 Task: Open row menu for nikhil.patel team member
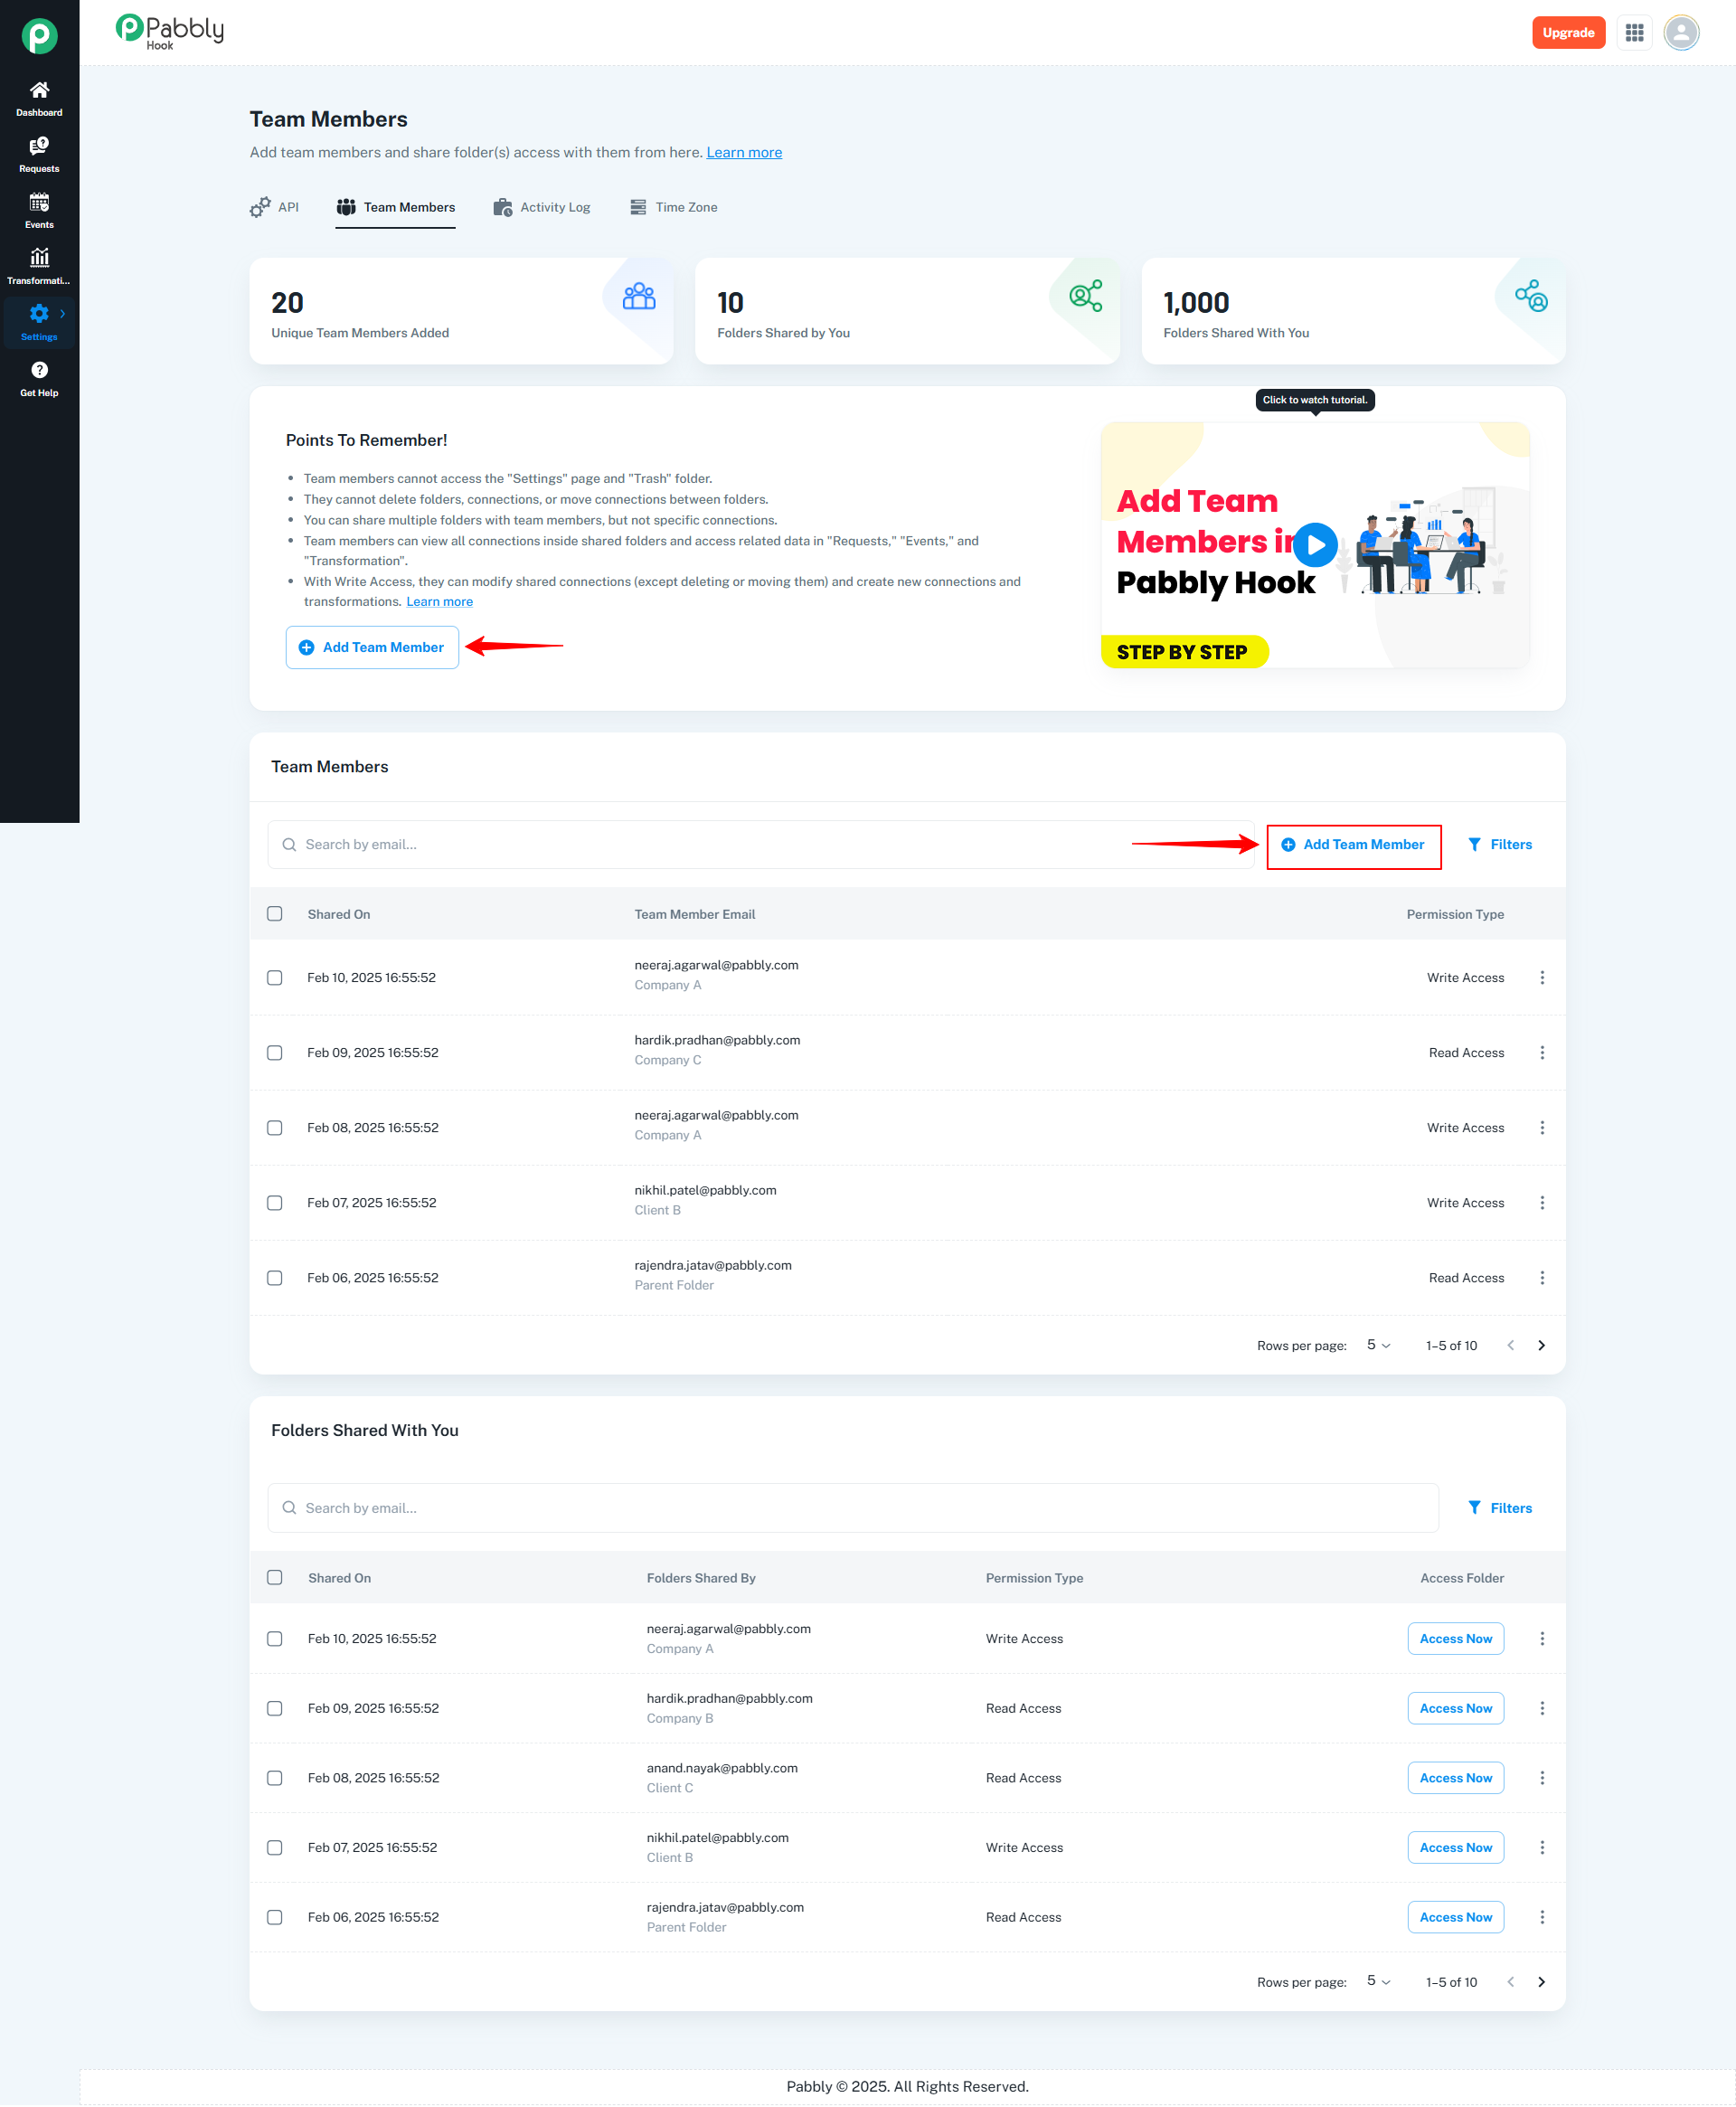[x=1542, y=1202]
